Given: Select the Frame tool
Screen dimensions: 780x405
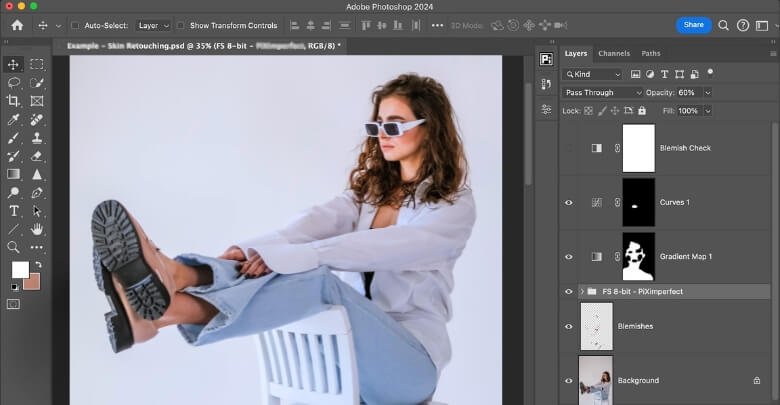Looking at the screenshot, I should point(36,101).
